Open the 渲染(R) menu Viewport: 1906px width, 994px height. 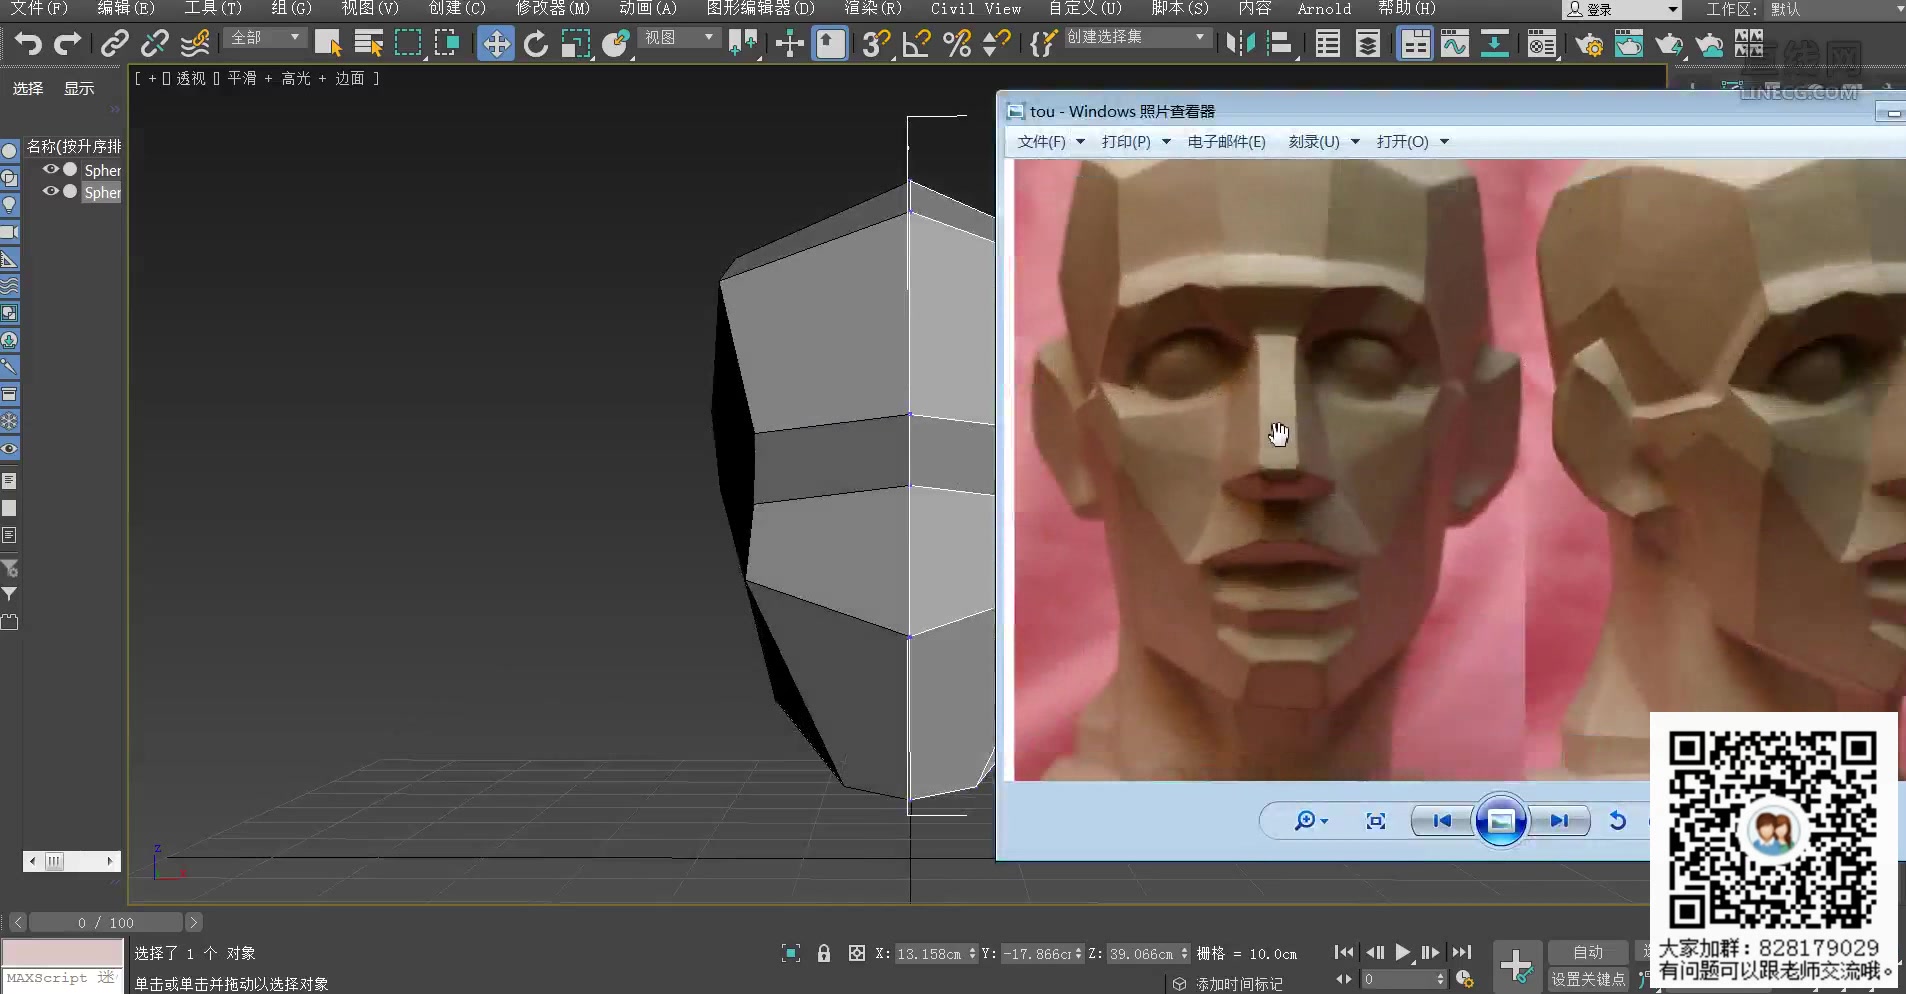click(872, 8)
